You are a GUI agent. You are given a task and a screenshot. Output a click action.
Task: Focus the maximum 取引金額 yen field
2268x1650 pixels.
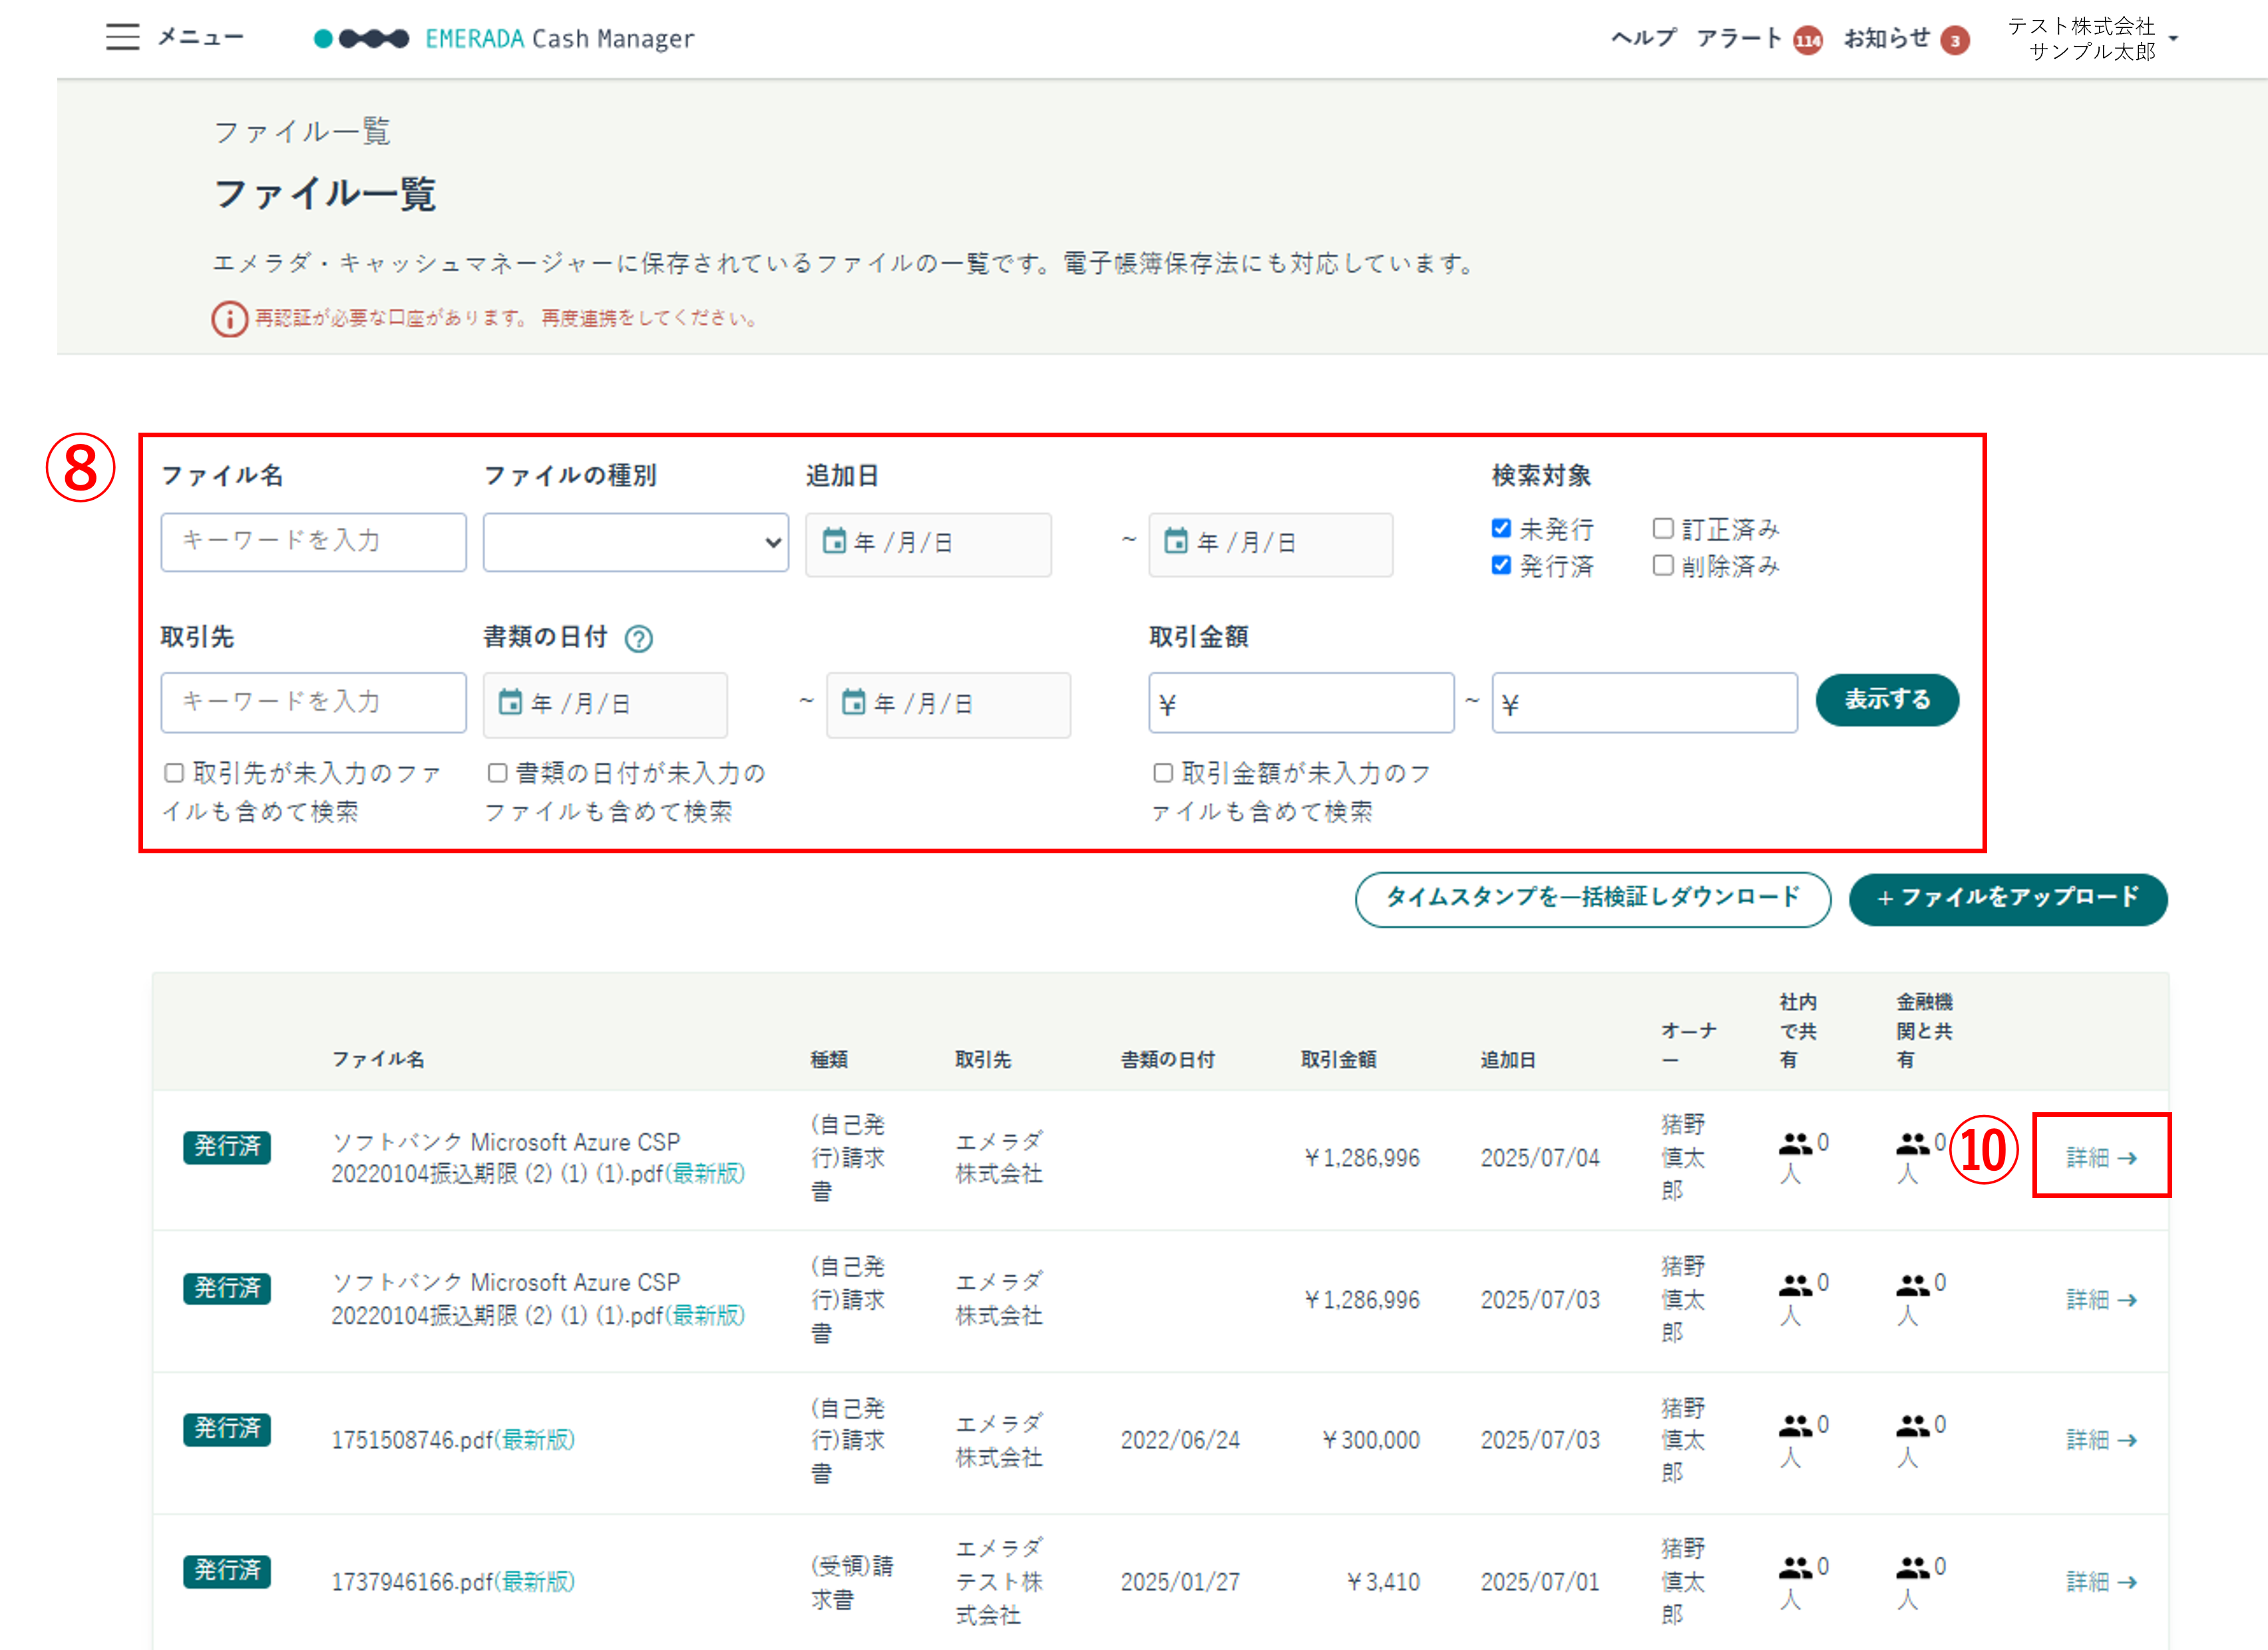(x=1644, y=703)
